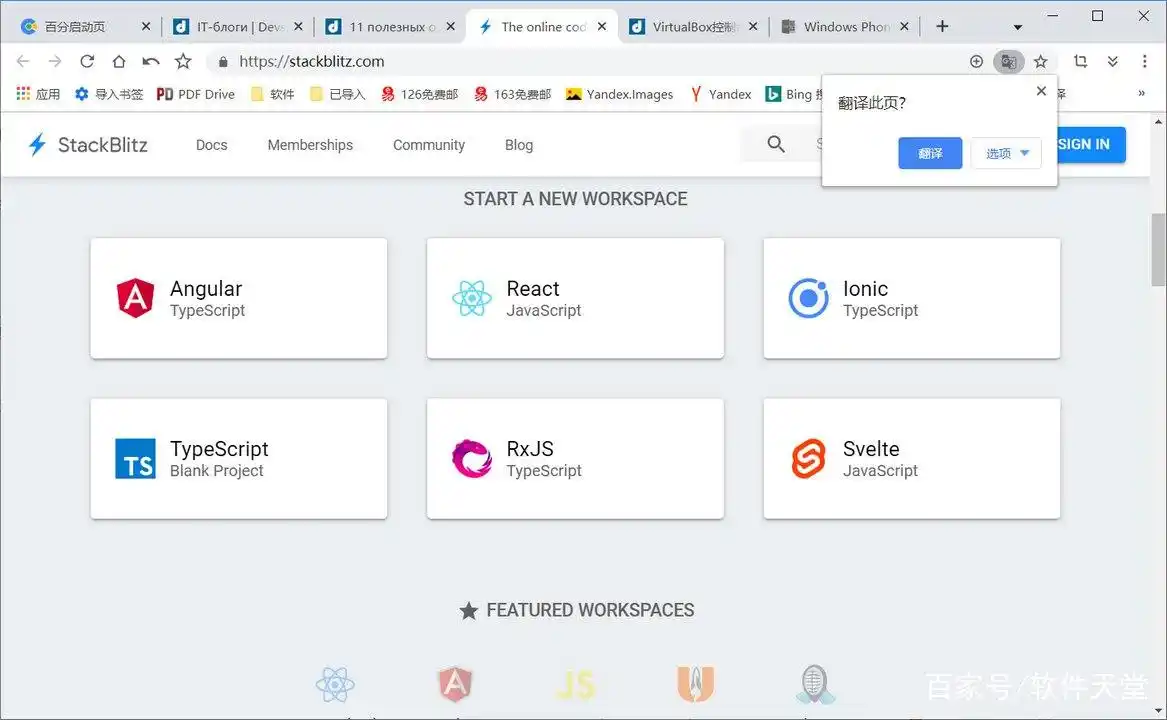Click the RxJS logo icon
This screenshot has height=720, width=1167.
(x=471, y=459)
